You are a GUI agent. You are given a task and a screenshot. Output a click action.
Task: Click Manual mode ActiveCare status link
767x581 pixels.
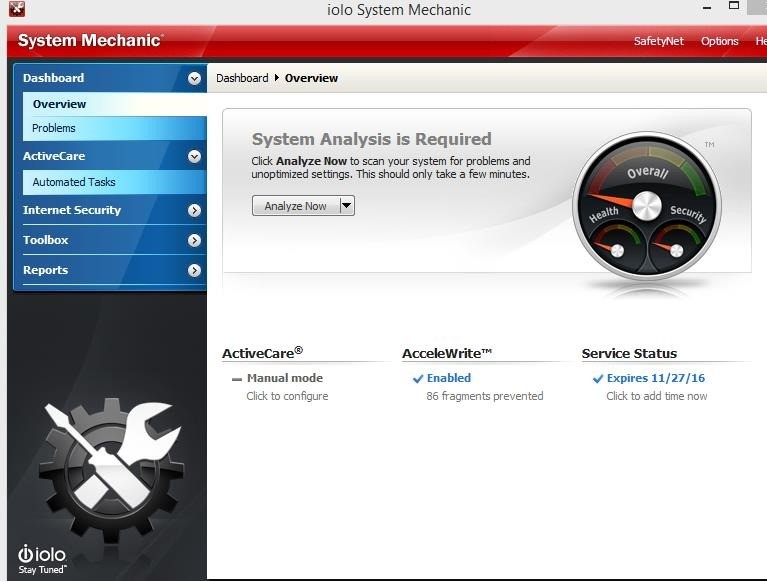tap(285, 378)
